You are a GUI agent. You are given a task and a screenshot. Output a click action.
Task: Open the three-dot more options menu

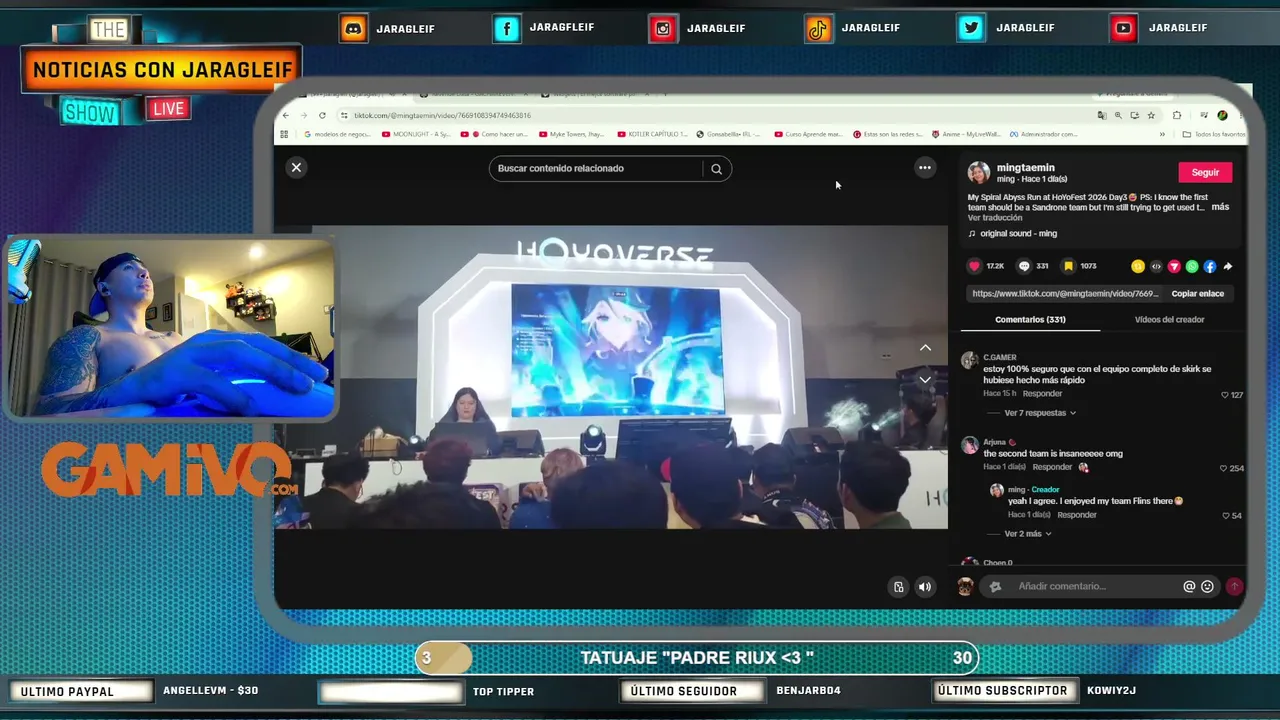tap(925, 168)
